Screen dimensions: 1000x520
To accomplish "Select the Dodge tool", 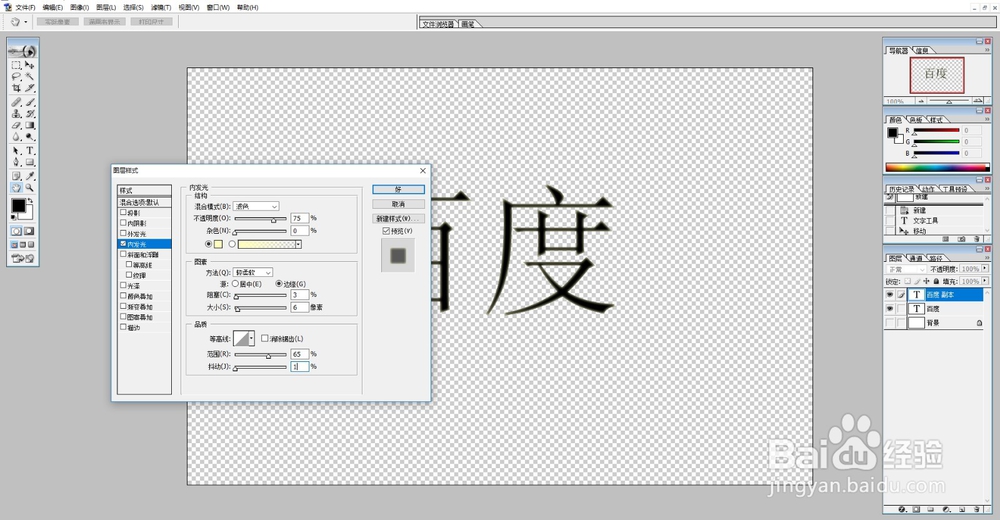I will [x=29, y=137].
